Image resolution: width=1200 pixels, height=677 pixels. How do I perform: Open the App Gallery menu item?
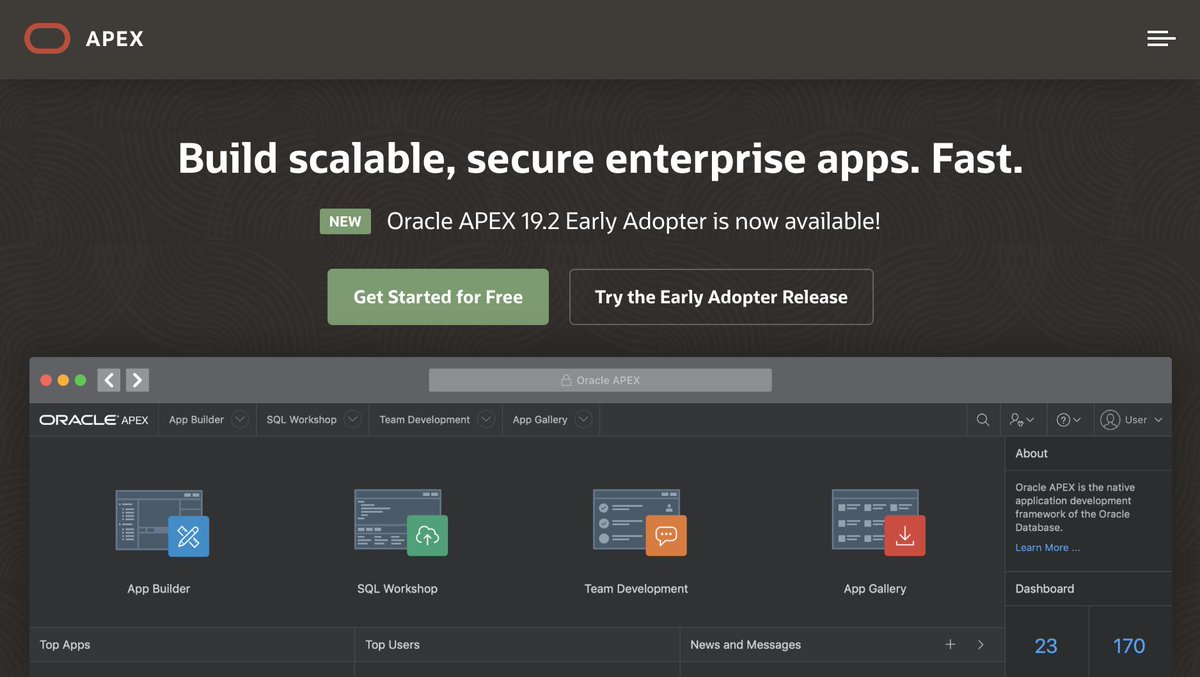click(540, 420)
